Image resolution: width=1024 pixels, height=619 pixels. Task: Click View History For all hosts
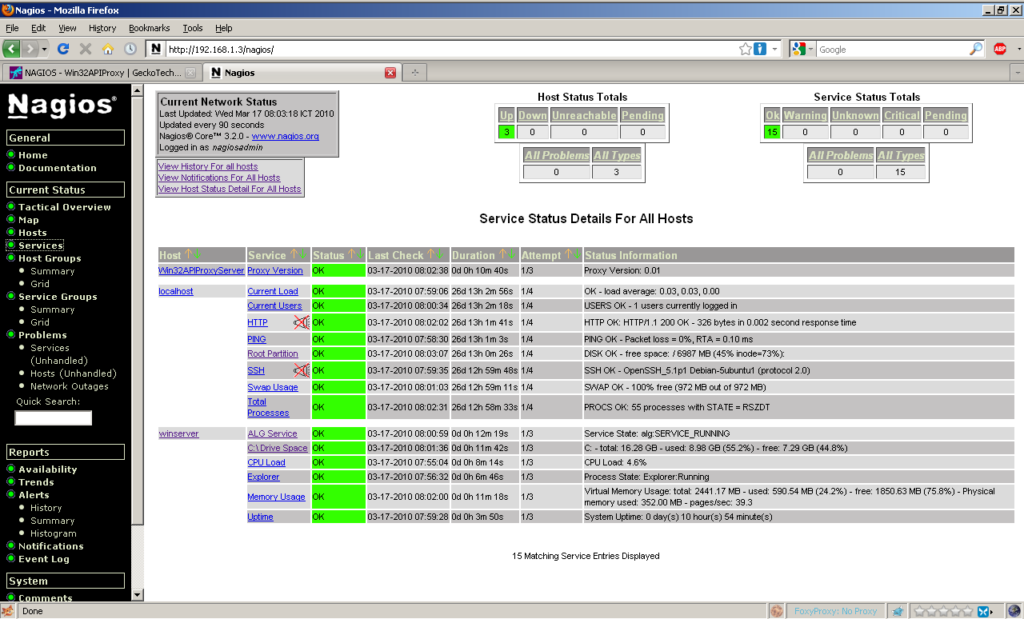tap(208, 167)
